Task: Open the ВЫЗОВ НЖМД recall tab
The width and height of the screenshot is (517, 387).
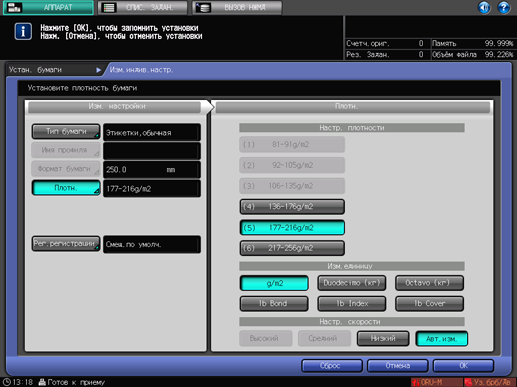Action: click(x=237, y=7)
